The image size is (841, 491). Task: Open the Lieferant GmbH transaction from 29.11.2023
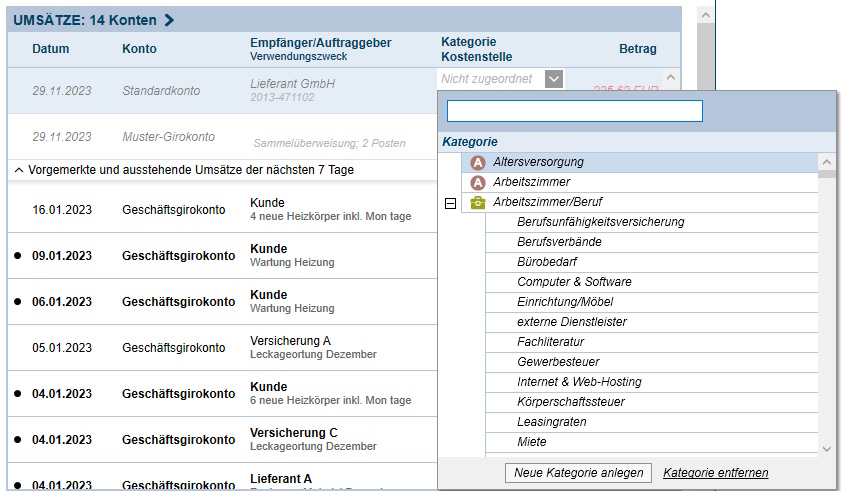222,91
